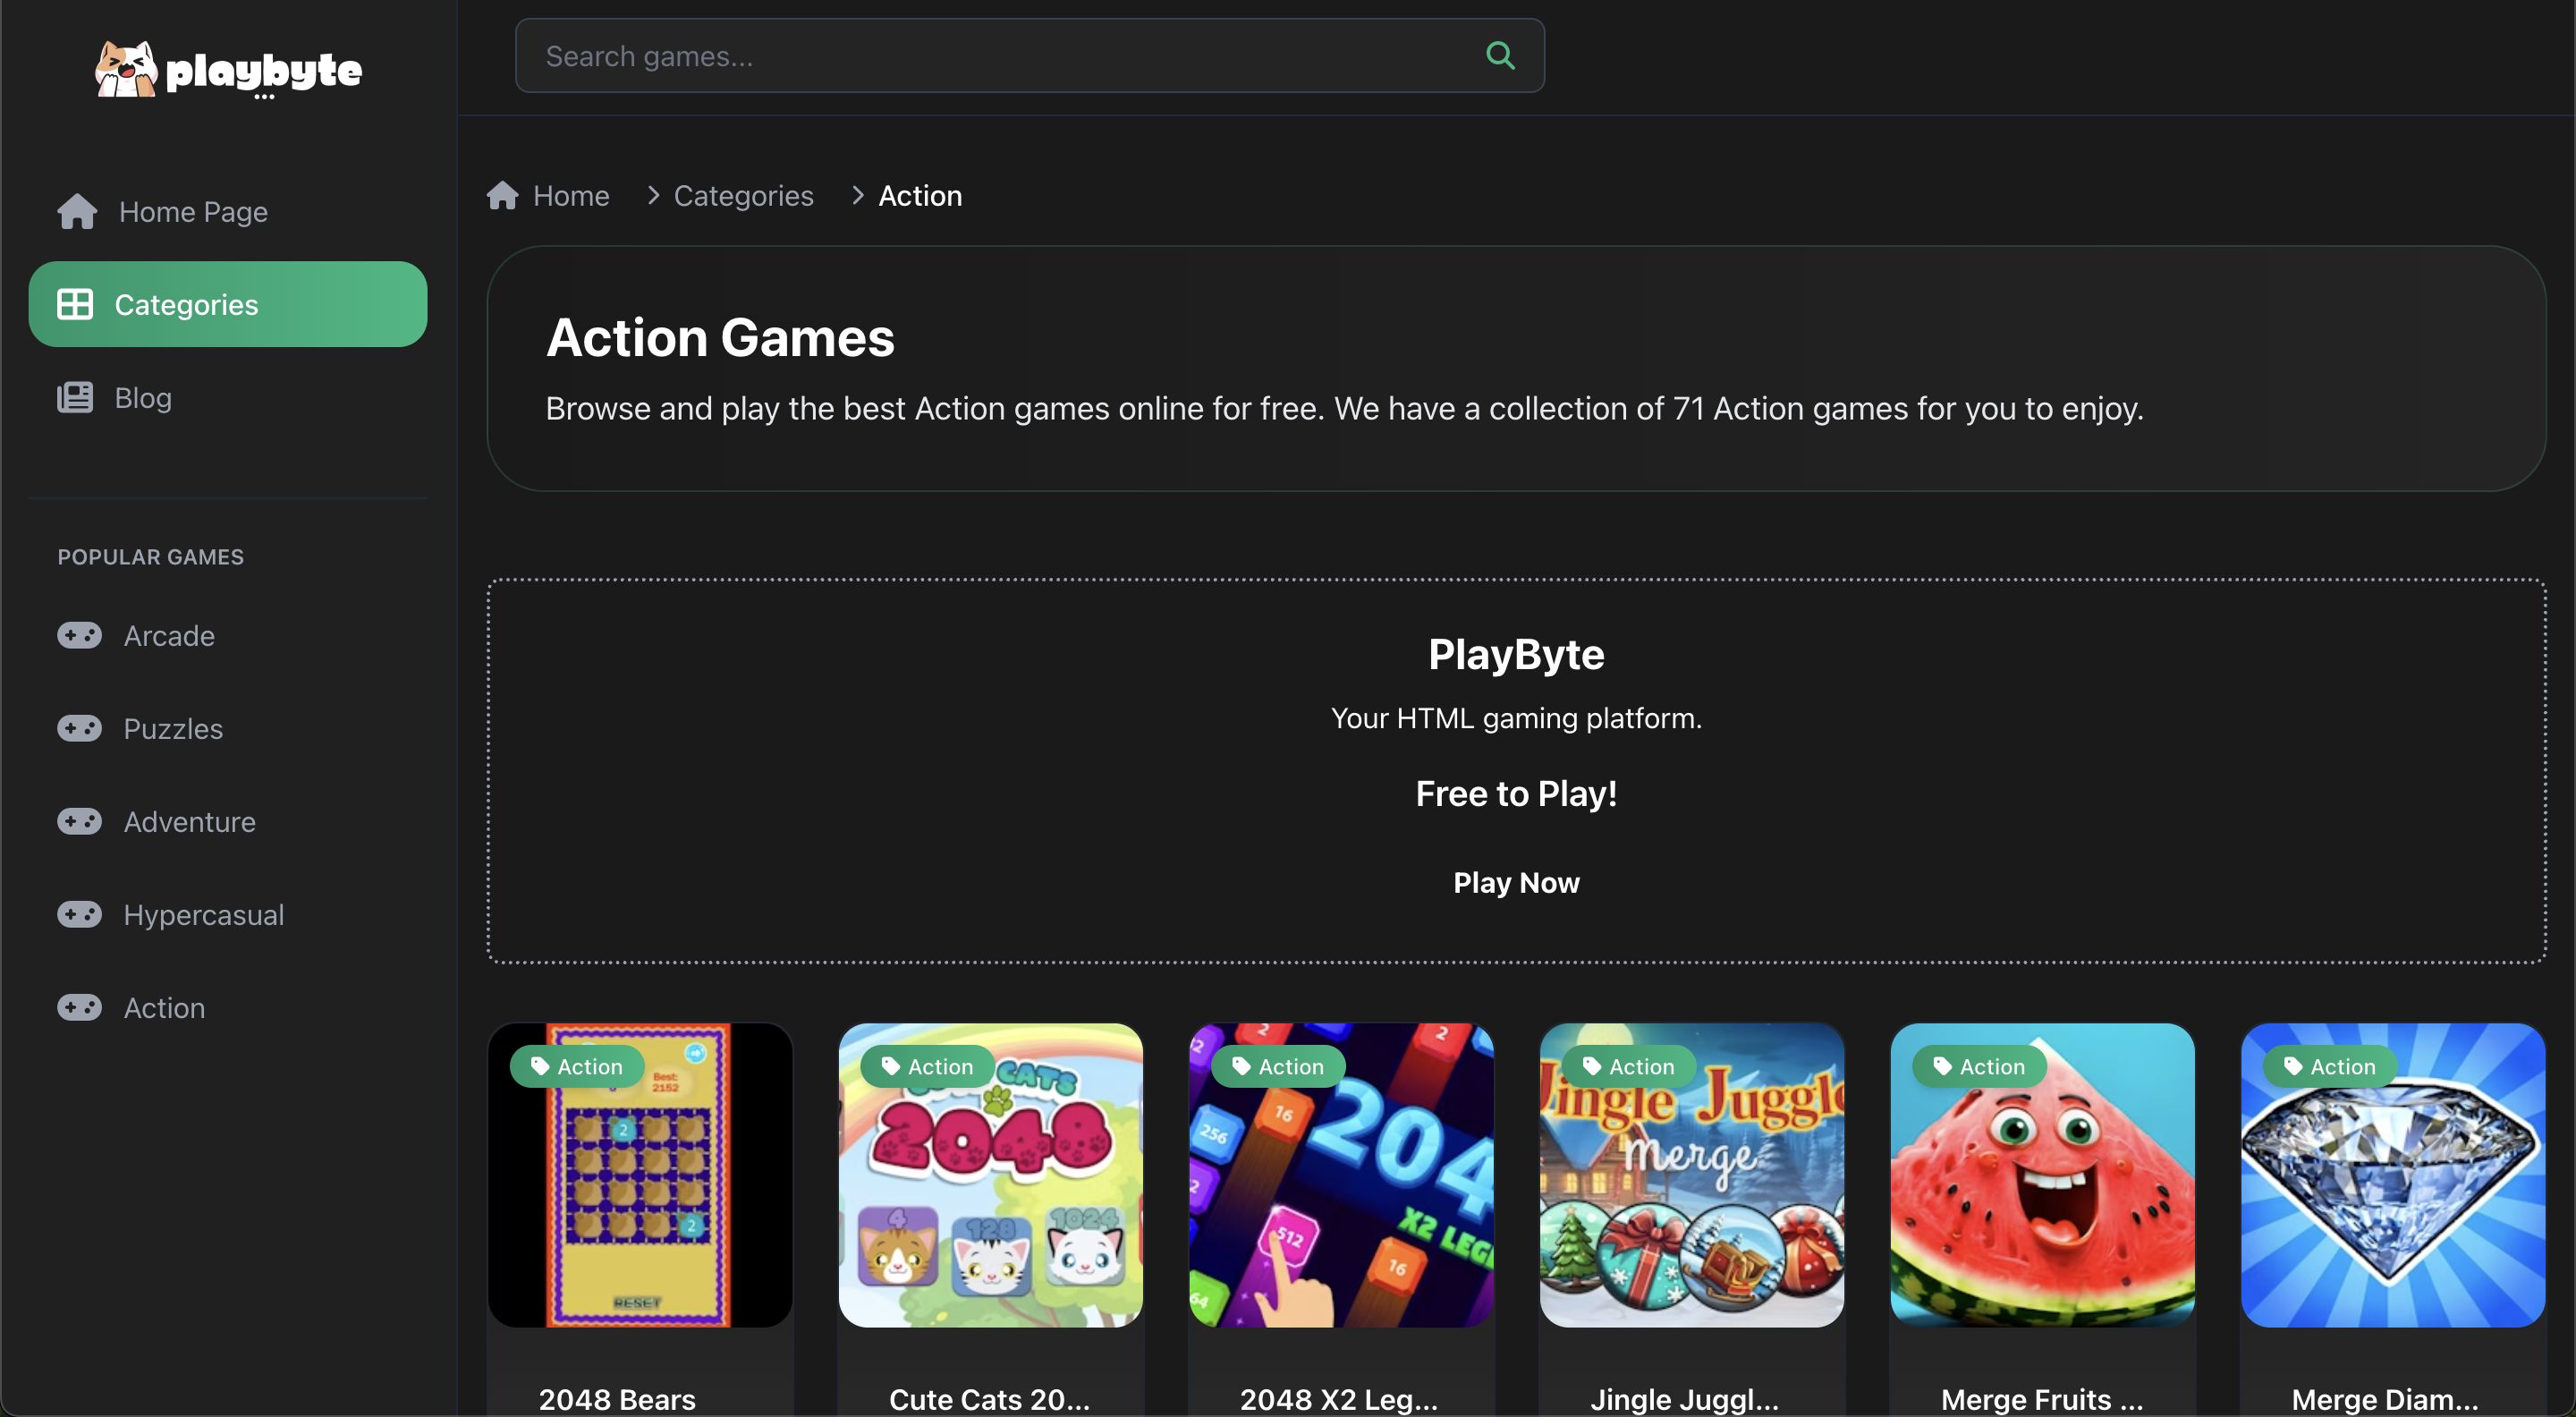The image size is (2576, 1417).
Task: Focus the Search games input field
Action: pyautogui.click(x=1029, y=55)
